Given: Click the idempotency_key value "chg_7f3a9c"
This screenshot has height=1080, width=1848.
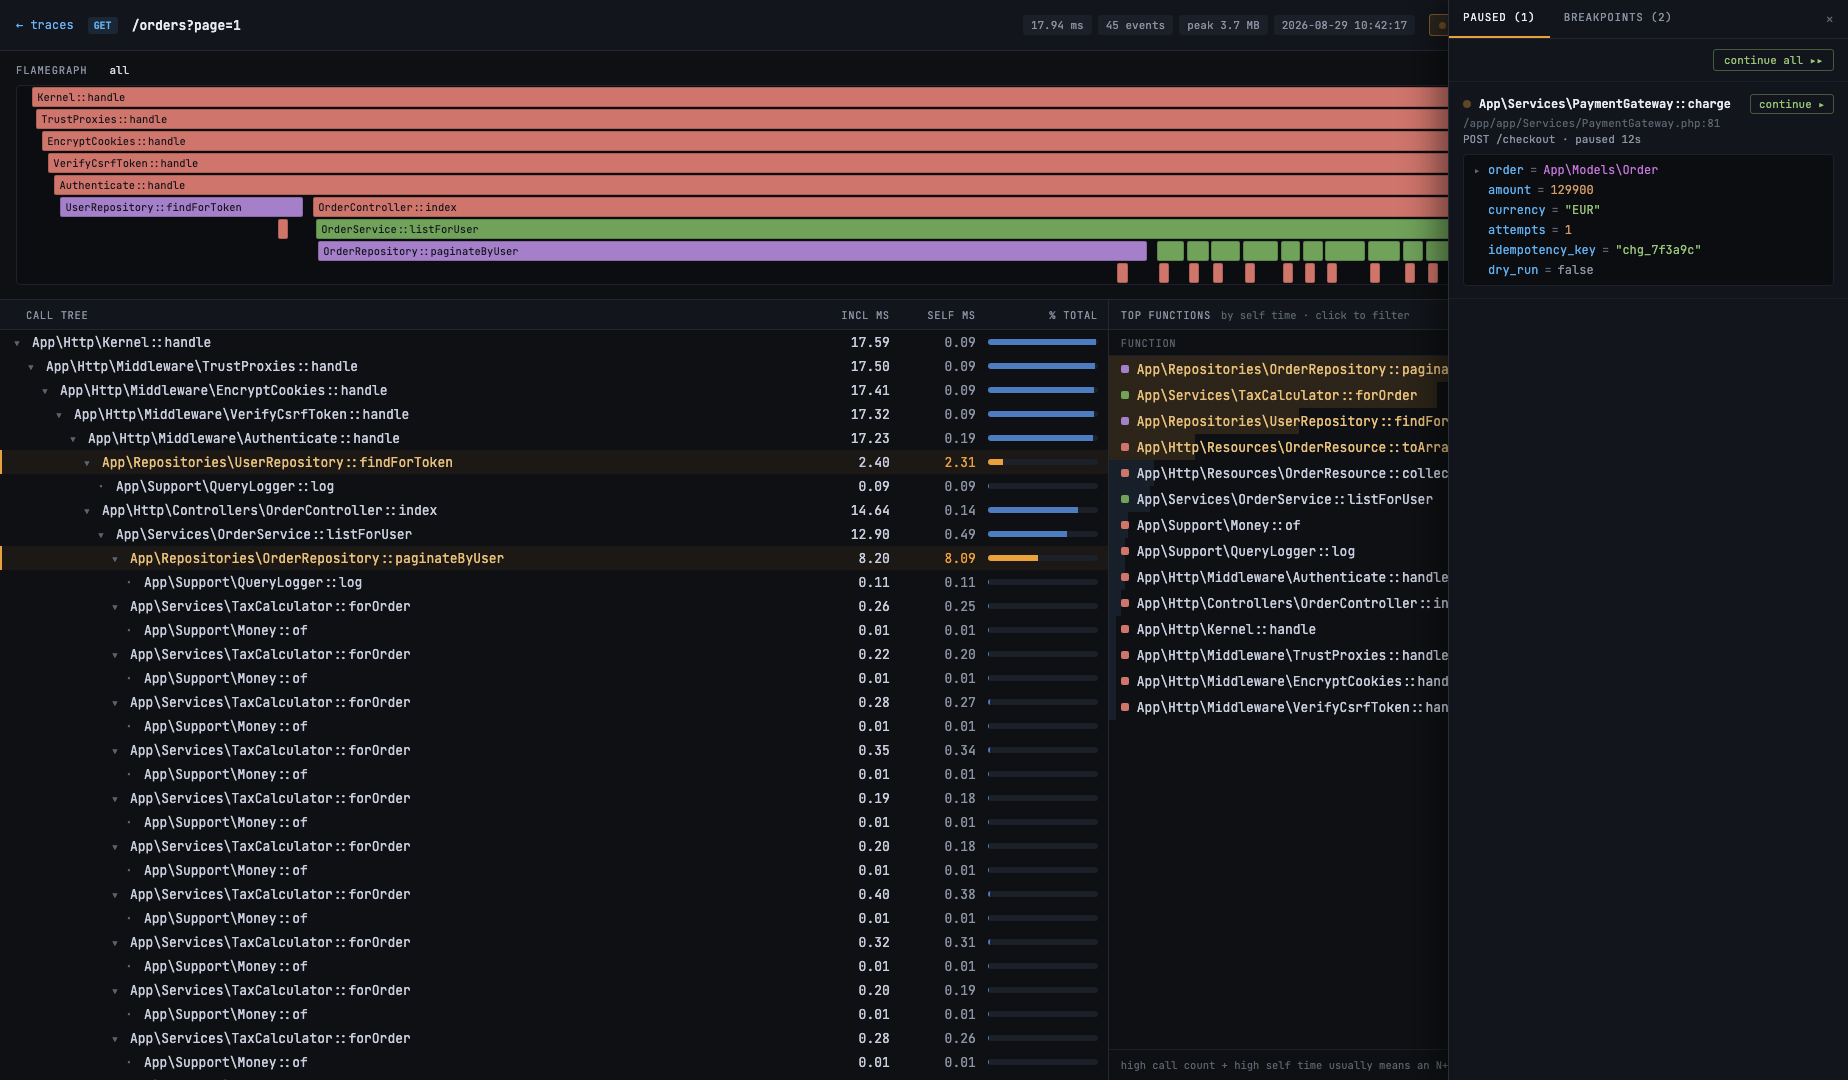Looking at the screenshot, I should pyautogui.click(x=1658, y=250).
